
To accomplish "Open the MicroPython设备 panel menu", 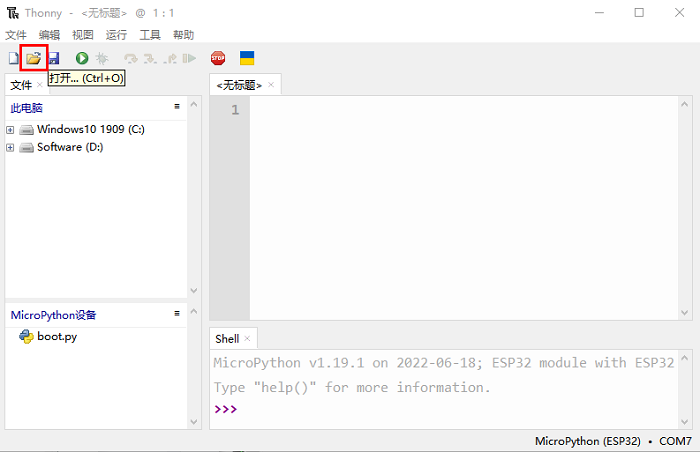I will click(177, 314).
